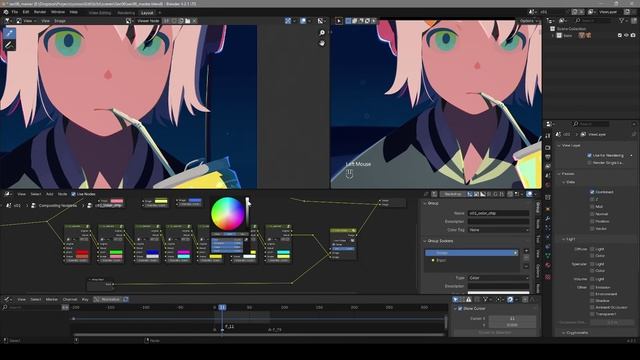
Task: Open the Help menu
Action: click(x=73, y=12)
